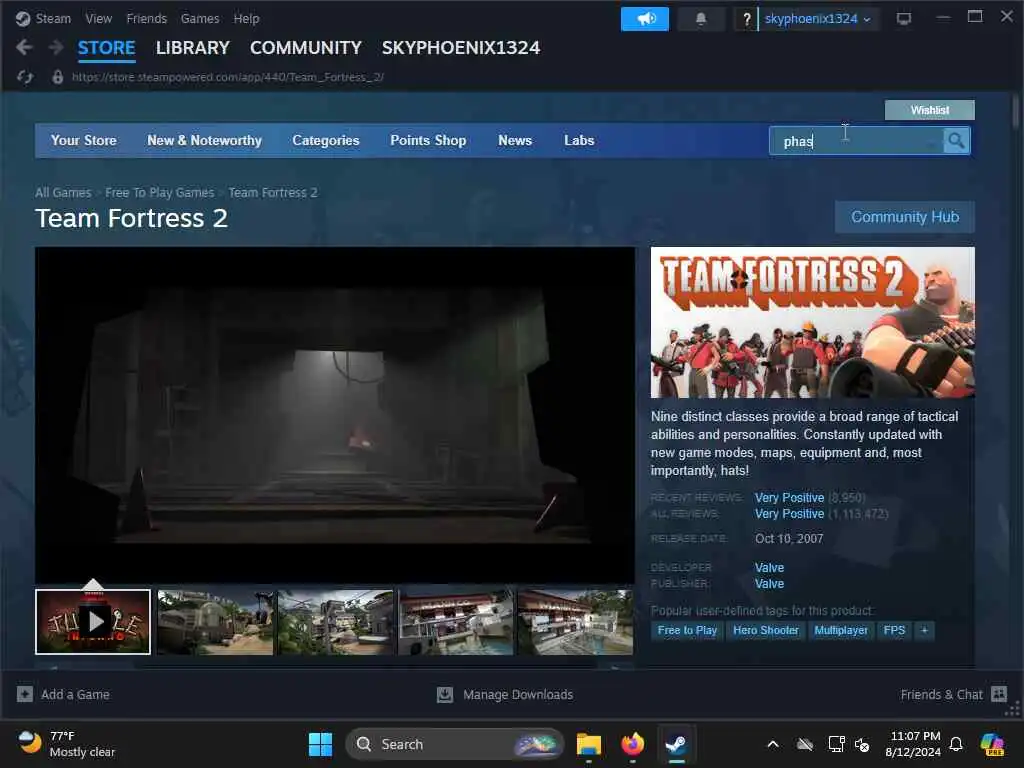Open Points Shop link
Viewport: 1024px width, 768px height.
[428, 140]
